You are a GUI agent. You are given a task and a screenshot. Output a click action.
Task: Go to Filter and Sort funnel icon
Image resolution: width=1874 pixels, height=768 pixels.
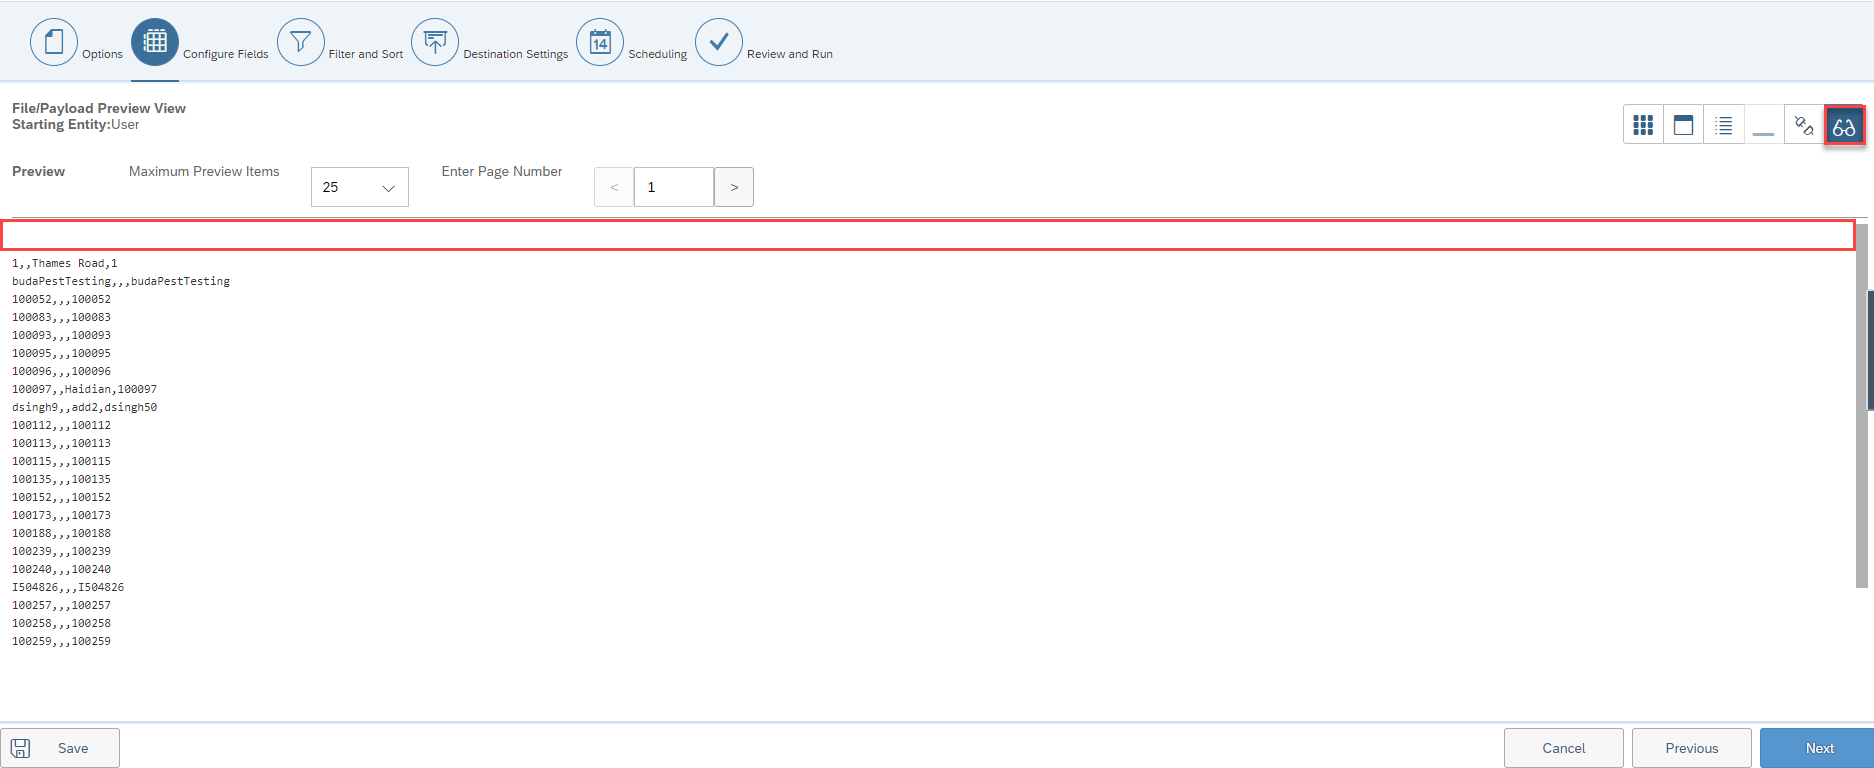click(x=301, y=42)
